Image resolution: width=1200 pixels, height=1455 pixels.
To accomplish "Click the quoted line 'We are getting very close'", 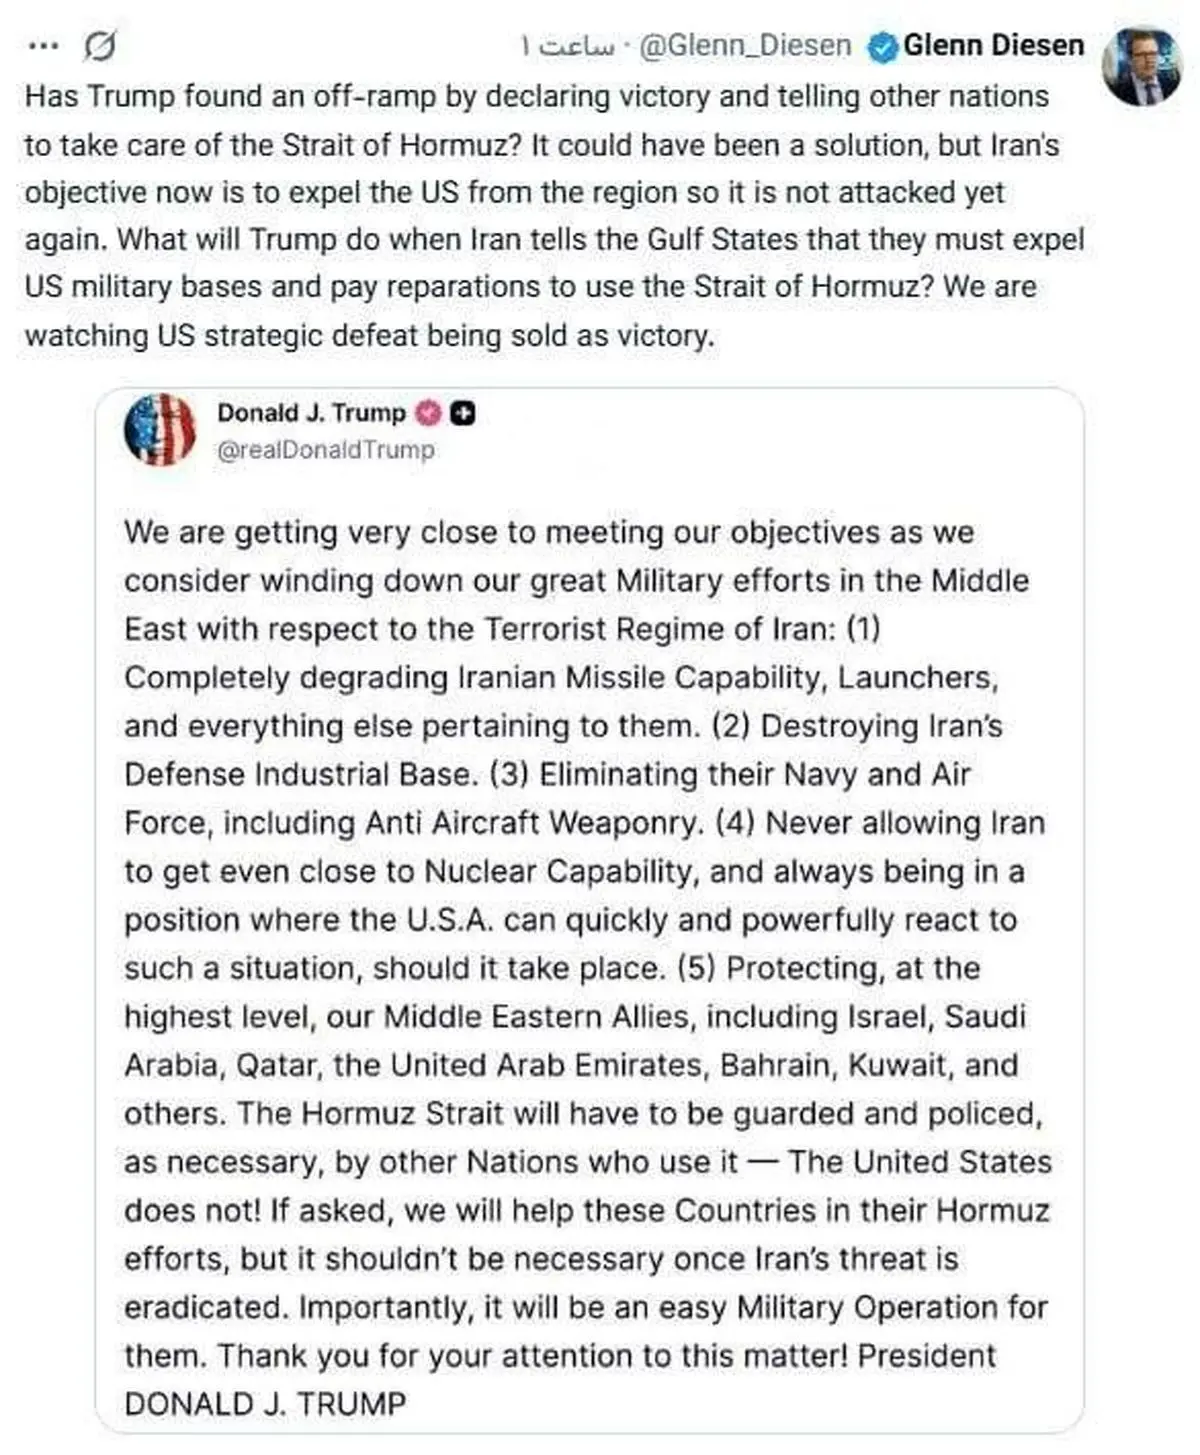I will (x=548, y=532).
